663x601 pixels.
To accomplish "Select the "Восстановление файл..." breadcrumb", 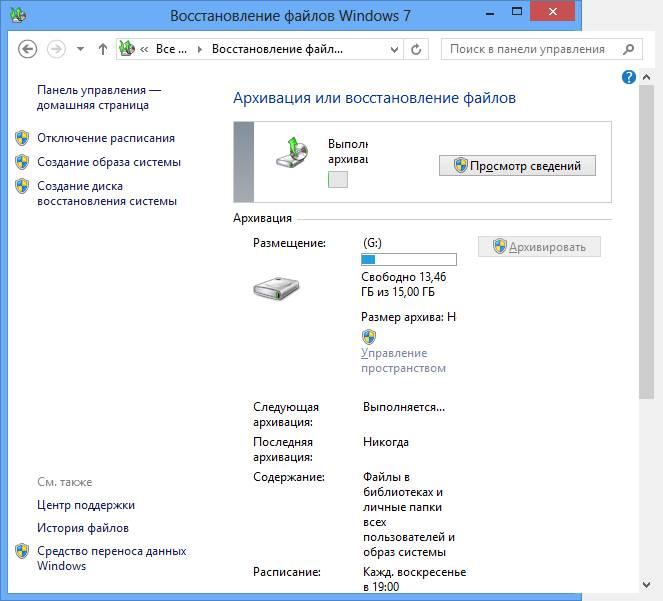I will pos(277,49).
